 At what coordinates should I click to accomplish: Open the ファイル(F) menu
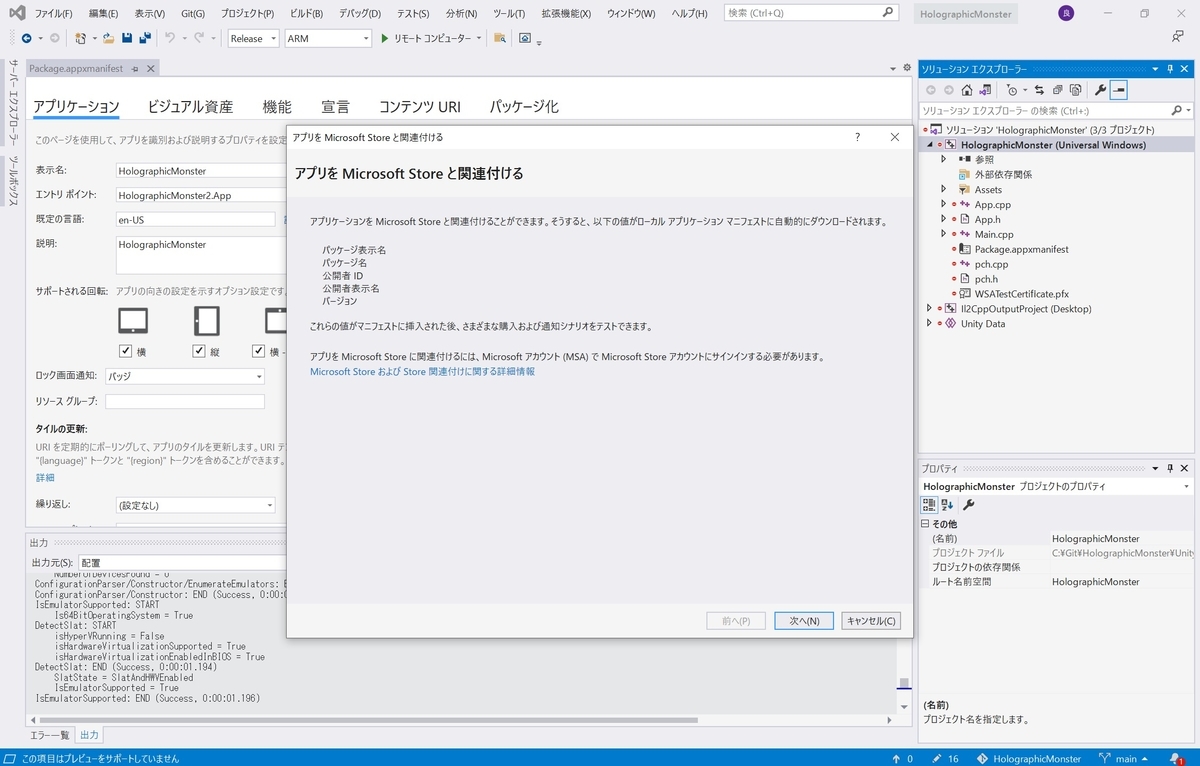(53, 14)
